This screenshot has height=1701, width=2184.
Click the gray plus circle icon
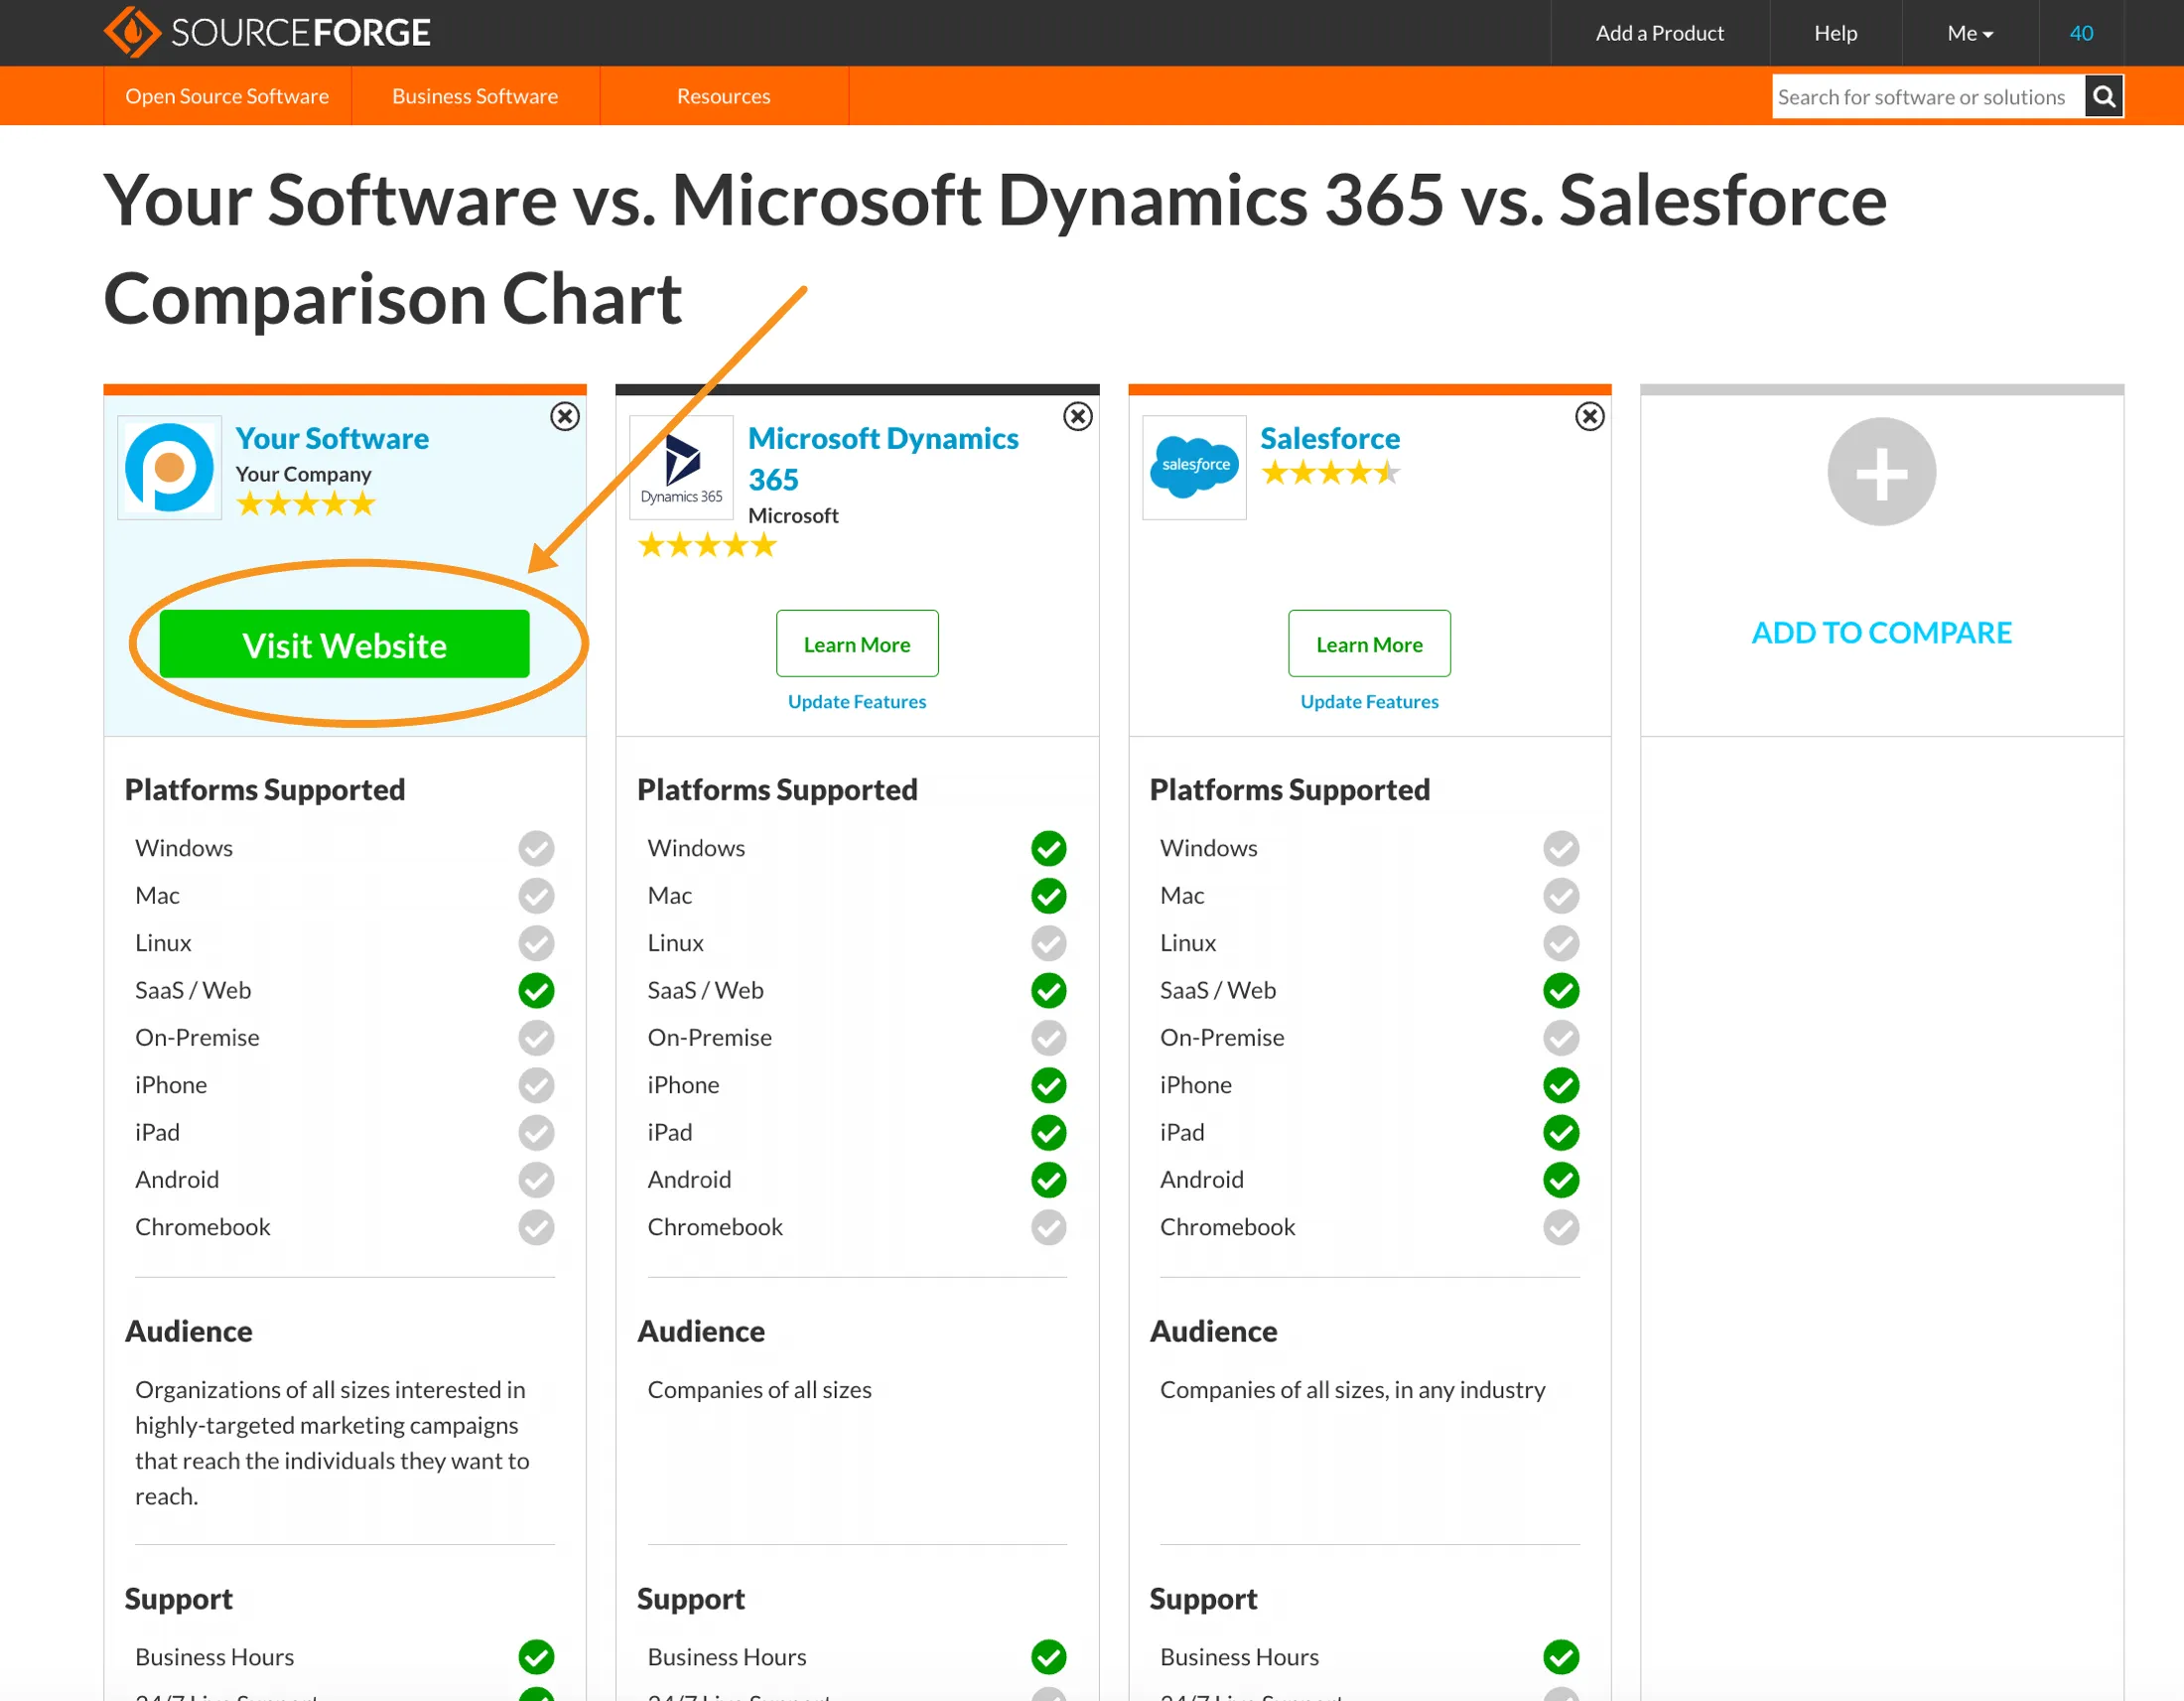point(1881,471)
